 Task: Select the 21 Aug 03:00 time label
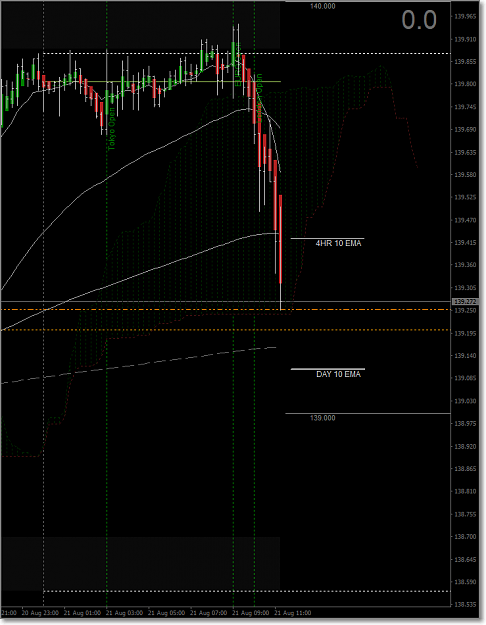[x=124, y=613]
